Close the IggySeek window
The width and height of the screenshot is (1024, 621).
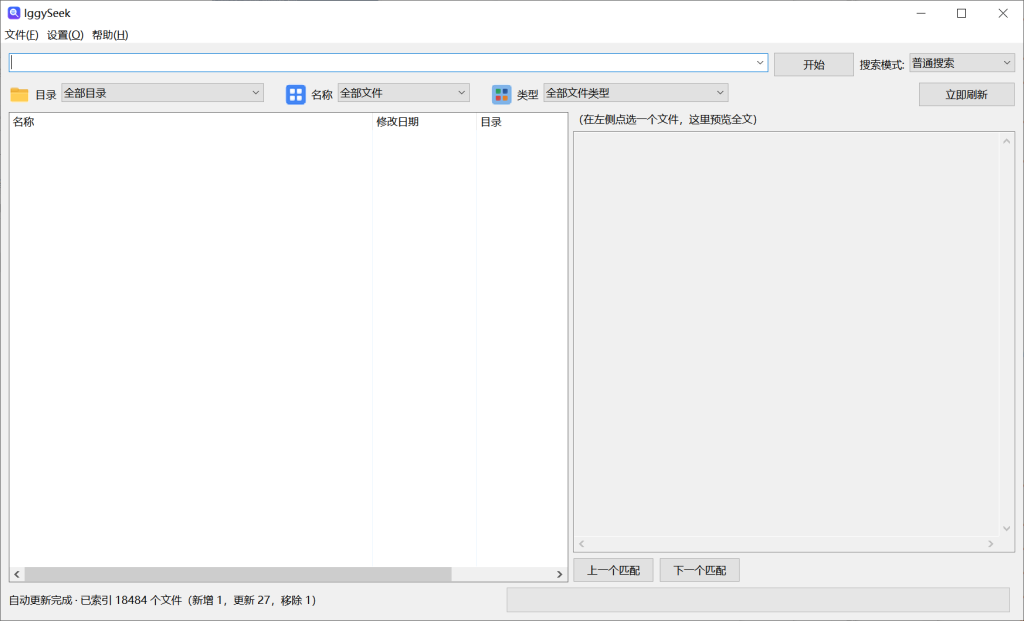(x=1003, y=13)
